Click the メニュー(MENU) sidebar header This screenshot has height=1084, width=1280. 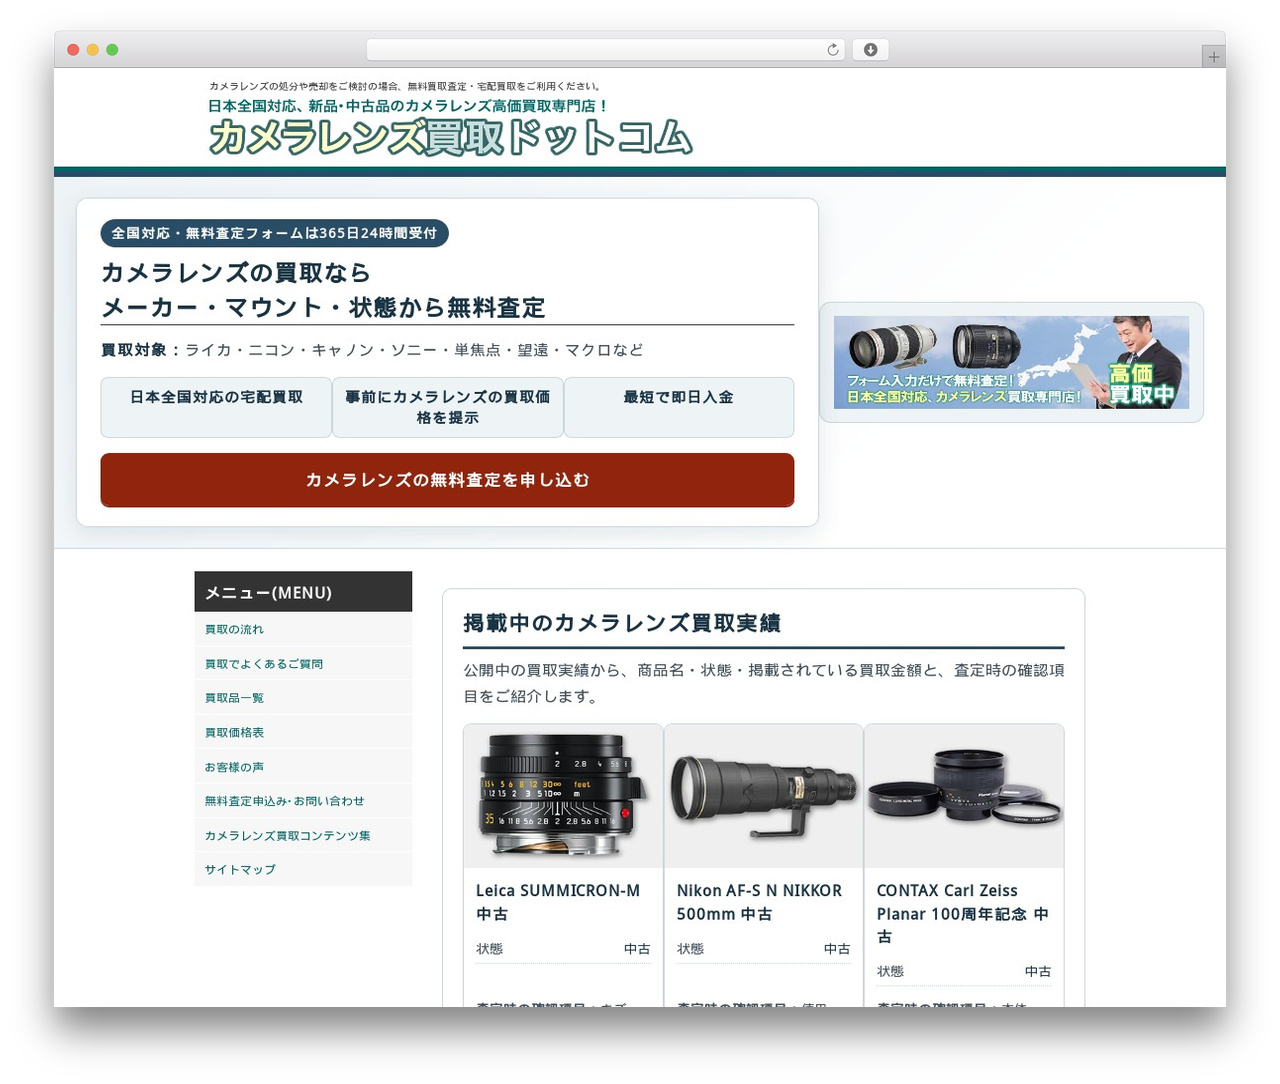point(303,592)
